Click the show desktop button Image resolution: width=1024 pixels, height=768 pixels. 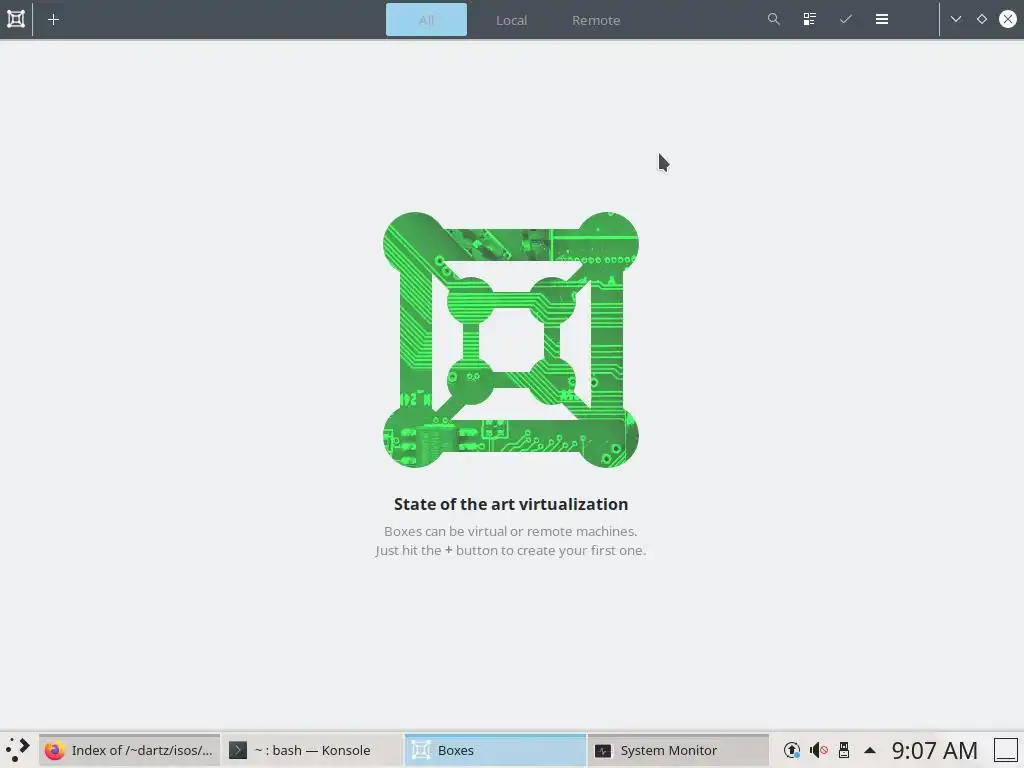pyautogui.click(x=1006, y=750)
